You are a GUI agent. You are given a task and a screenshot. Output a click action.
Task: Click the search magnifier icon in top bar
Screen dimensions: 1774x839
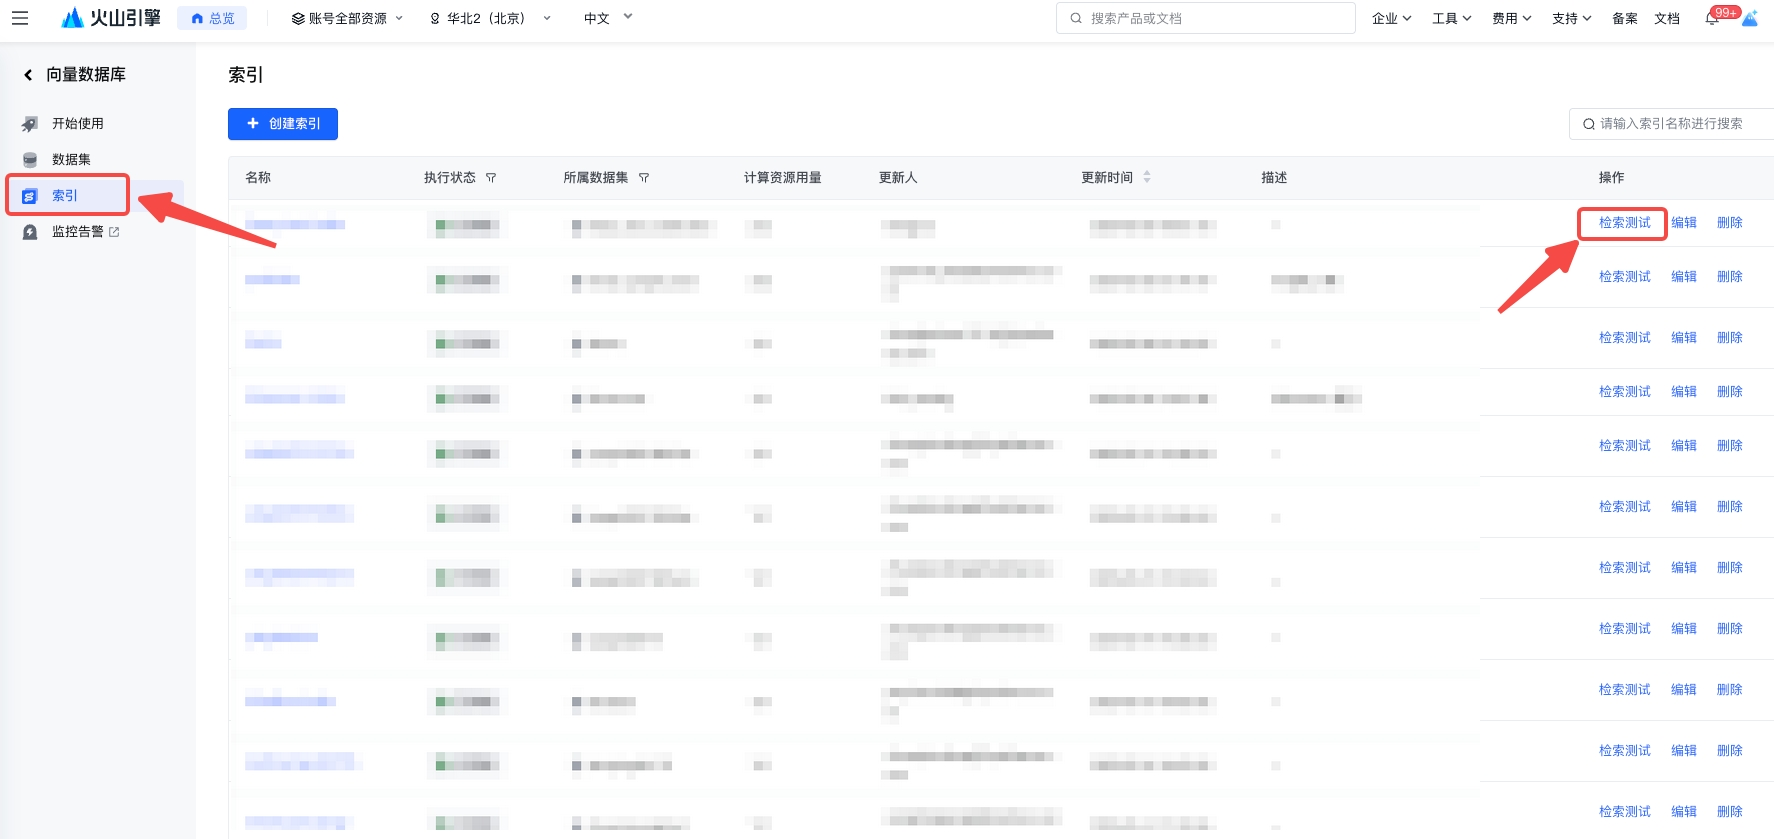(1076, 18)
